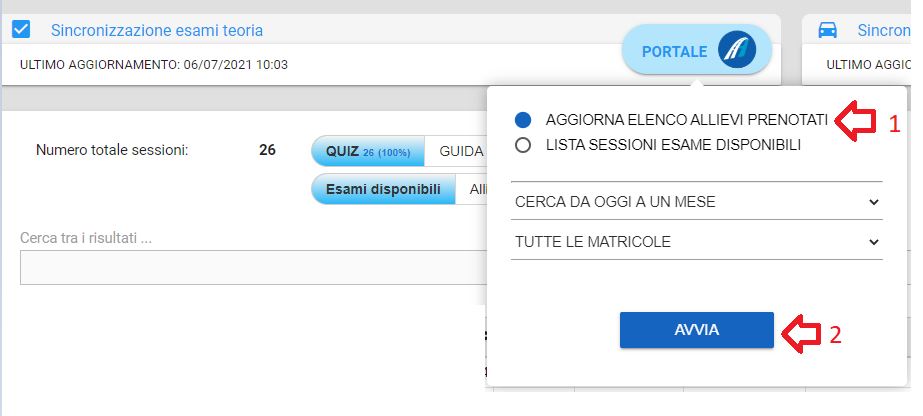Click the blue car icon
Viewport: 923px width, 416px height.
click(827, 30)
